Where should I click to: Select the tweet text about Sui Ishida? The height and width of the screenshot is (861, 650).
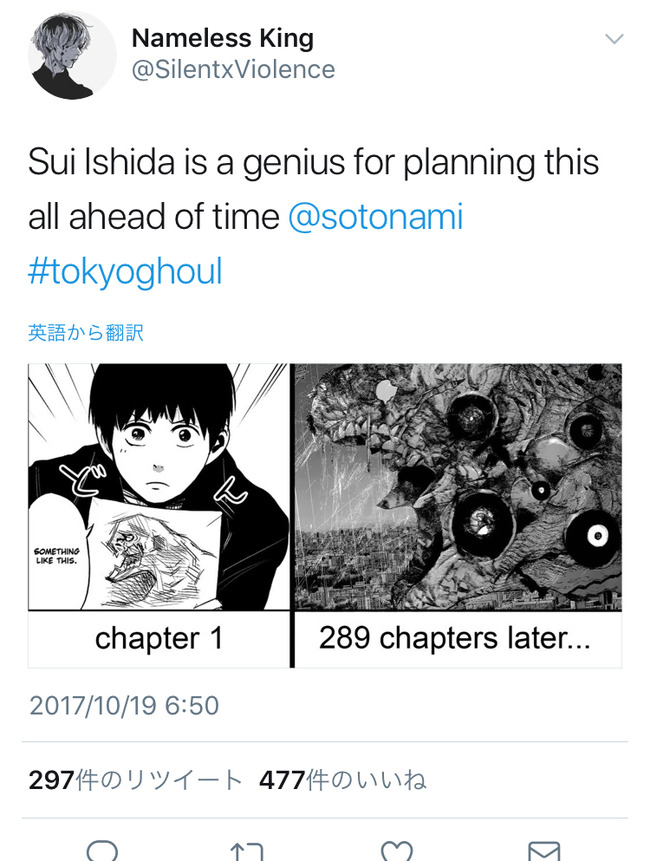coord(313,216)
